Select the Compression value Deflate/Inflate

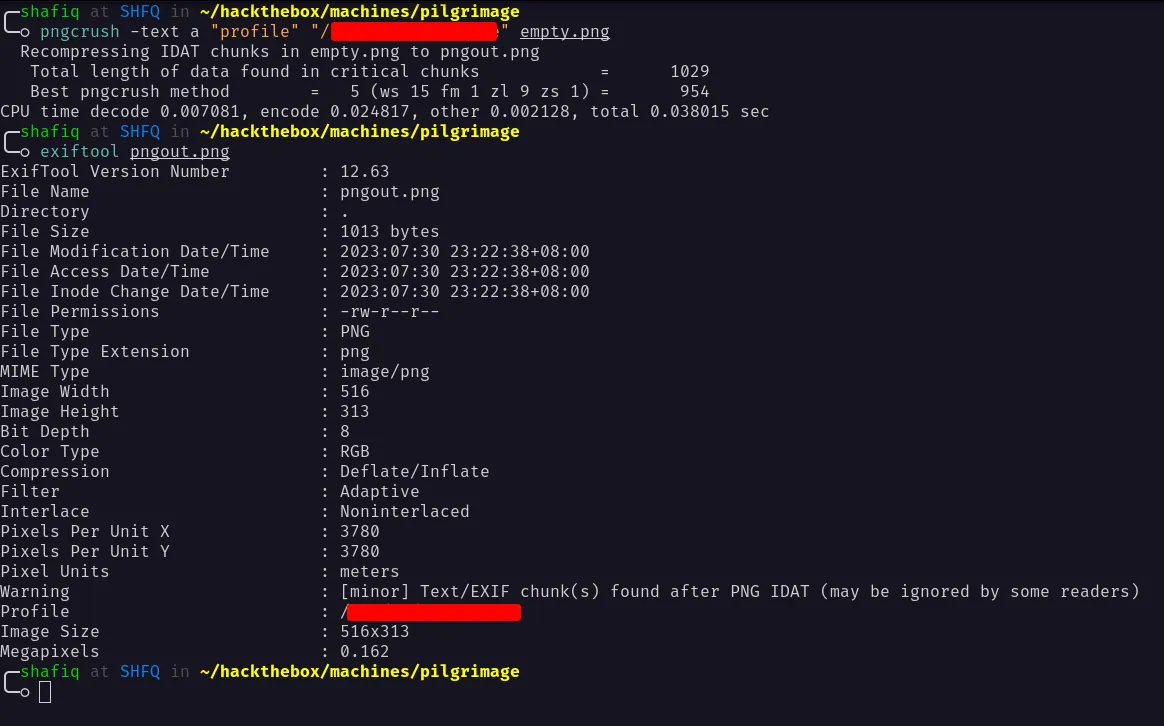point(415,472)
